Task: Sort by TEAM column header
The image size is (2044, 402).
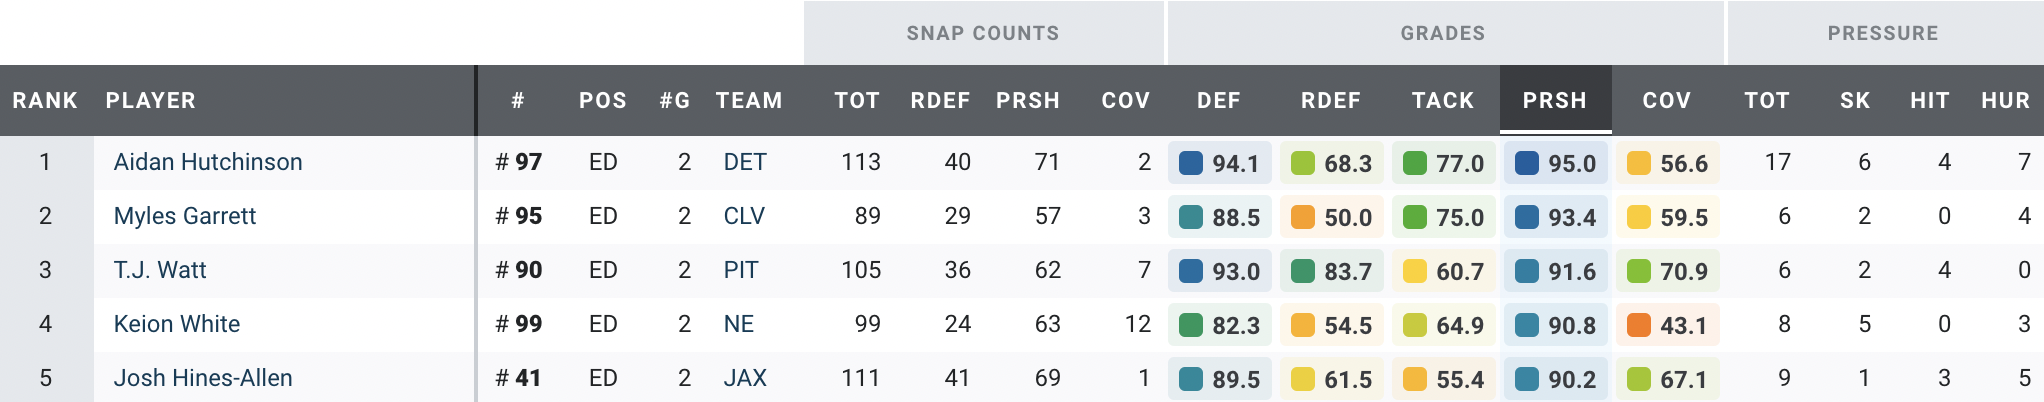Action: point(749,100)
